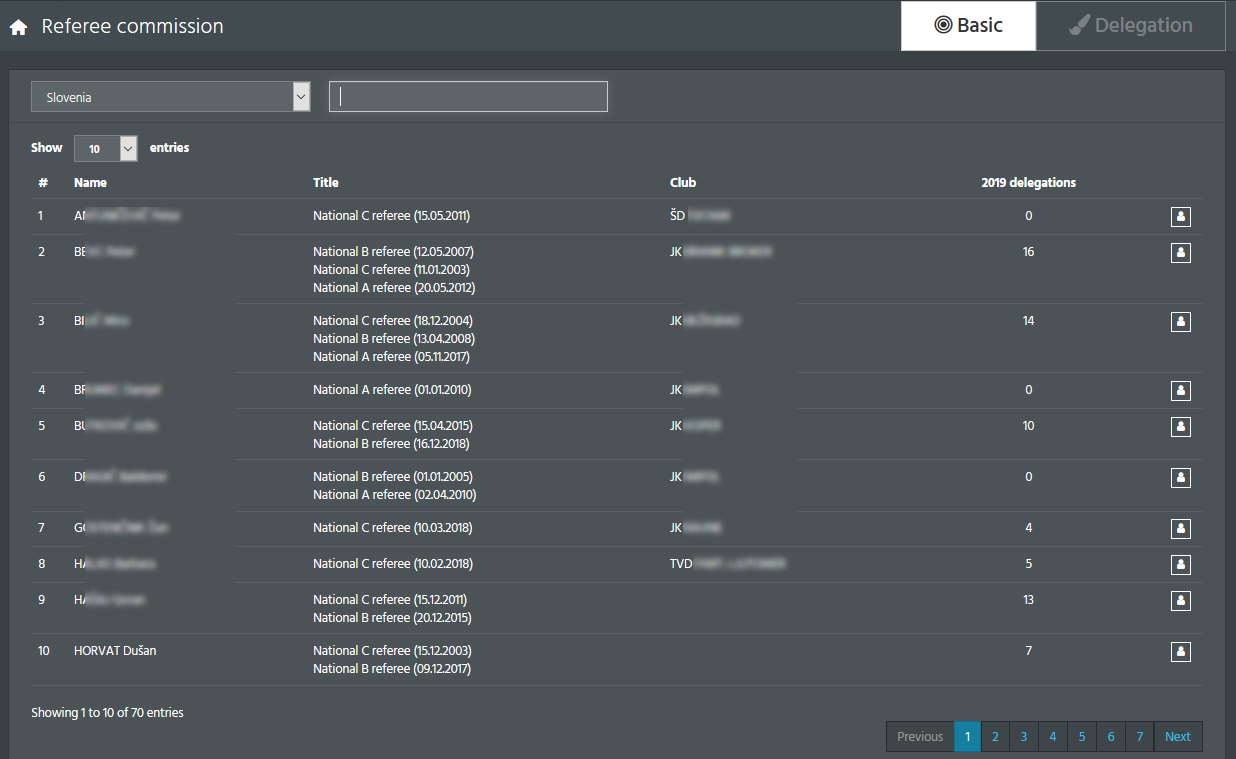Open profile icon for row 1
Image resolution: width=1236 pixels, height=759 pixels.
pos(1180,216)
